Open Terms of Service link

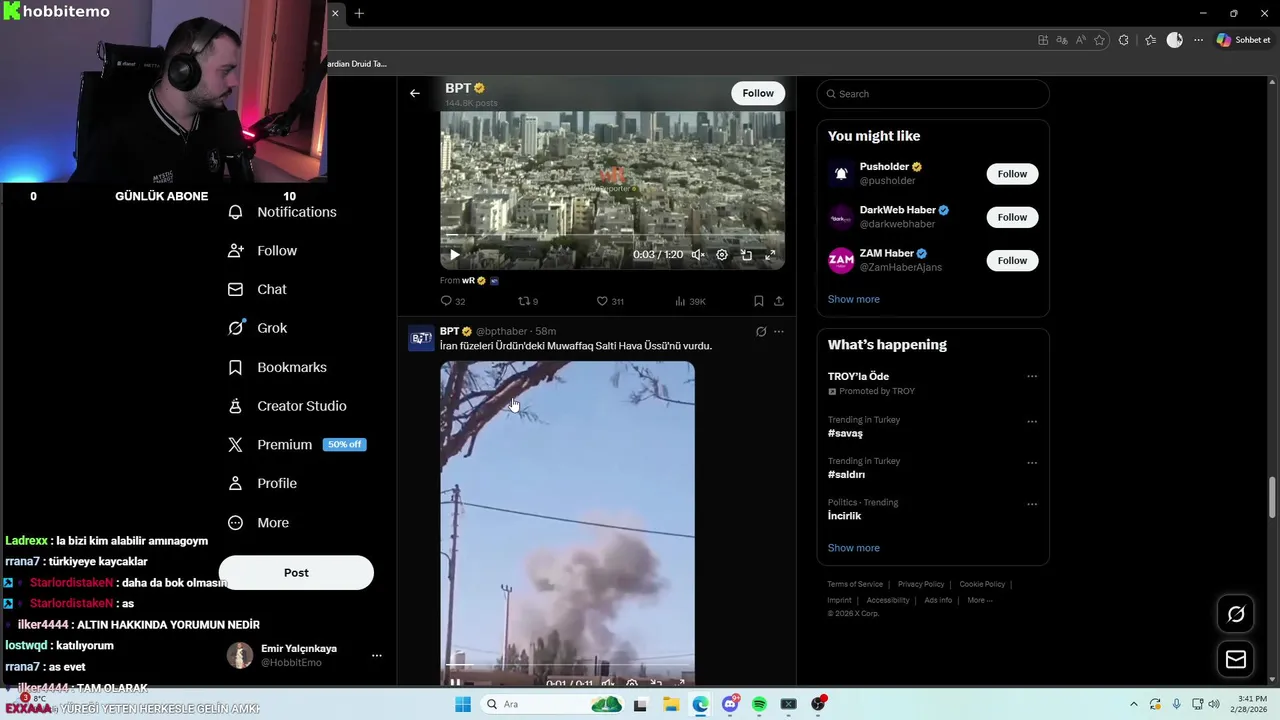click(855, 584)
